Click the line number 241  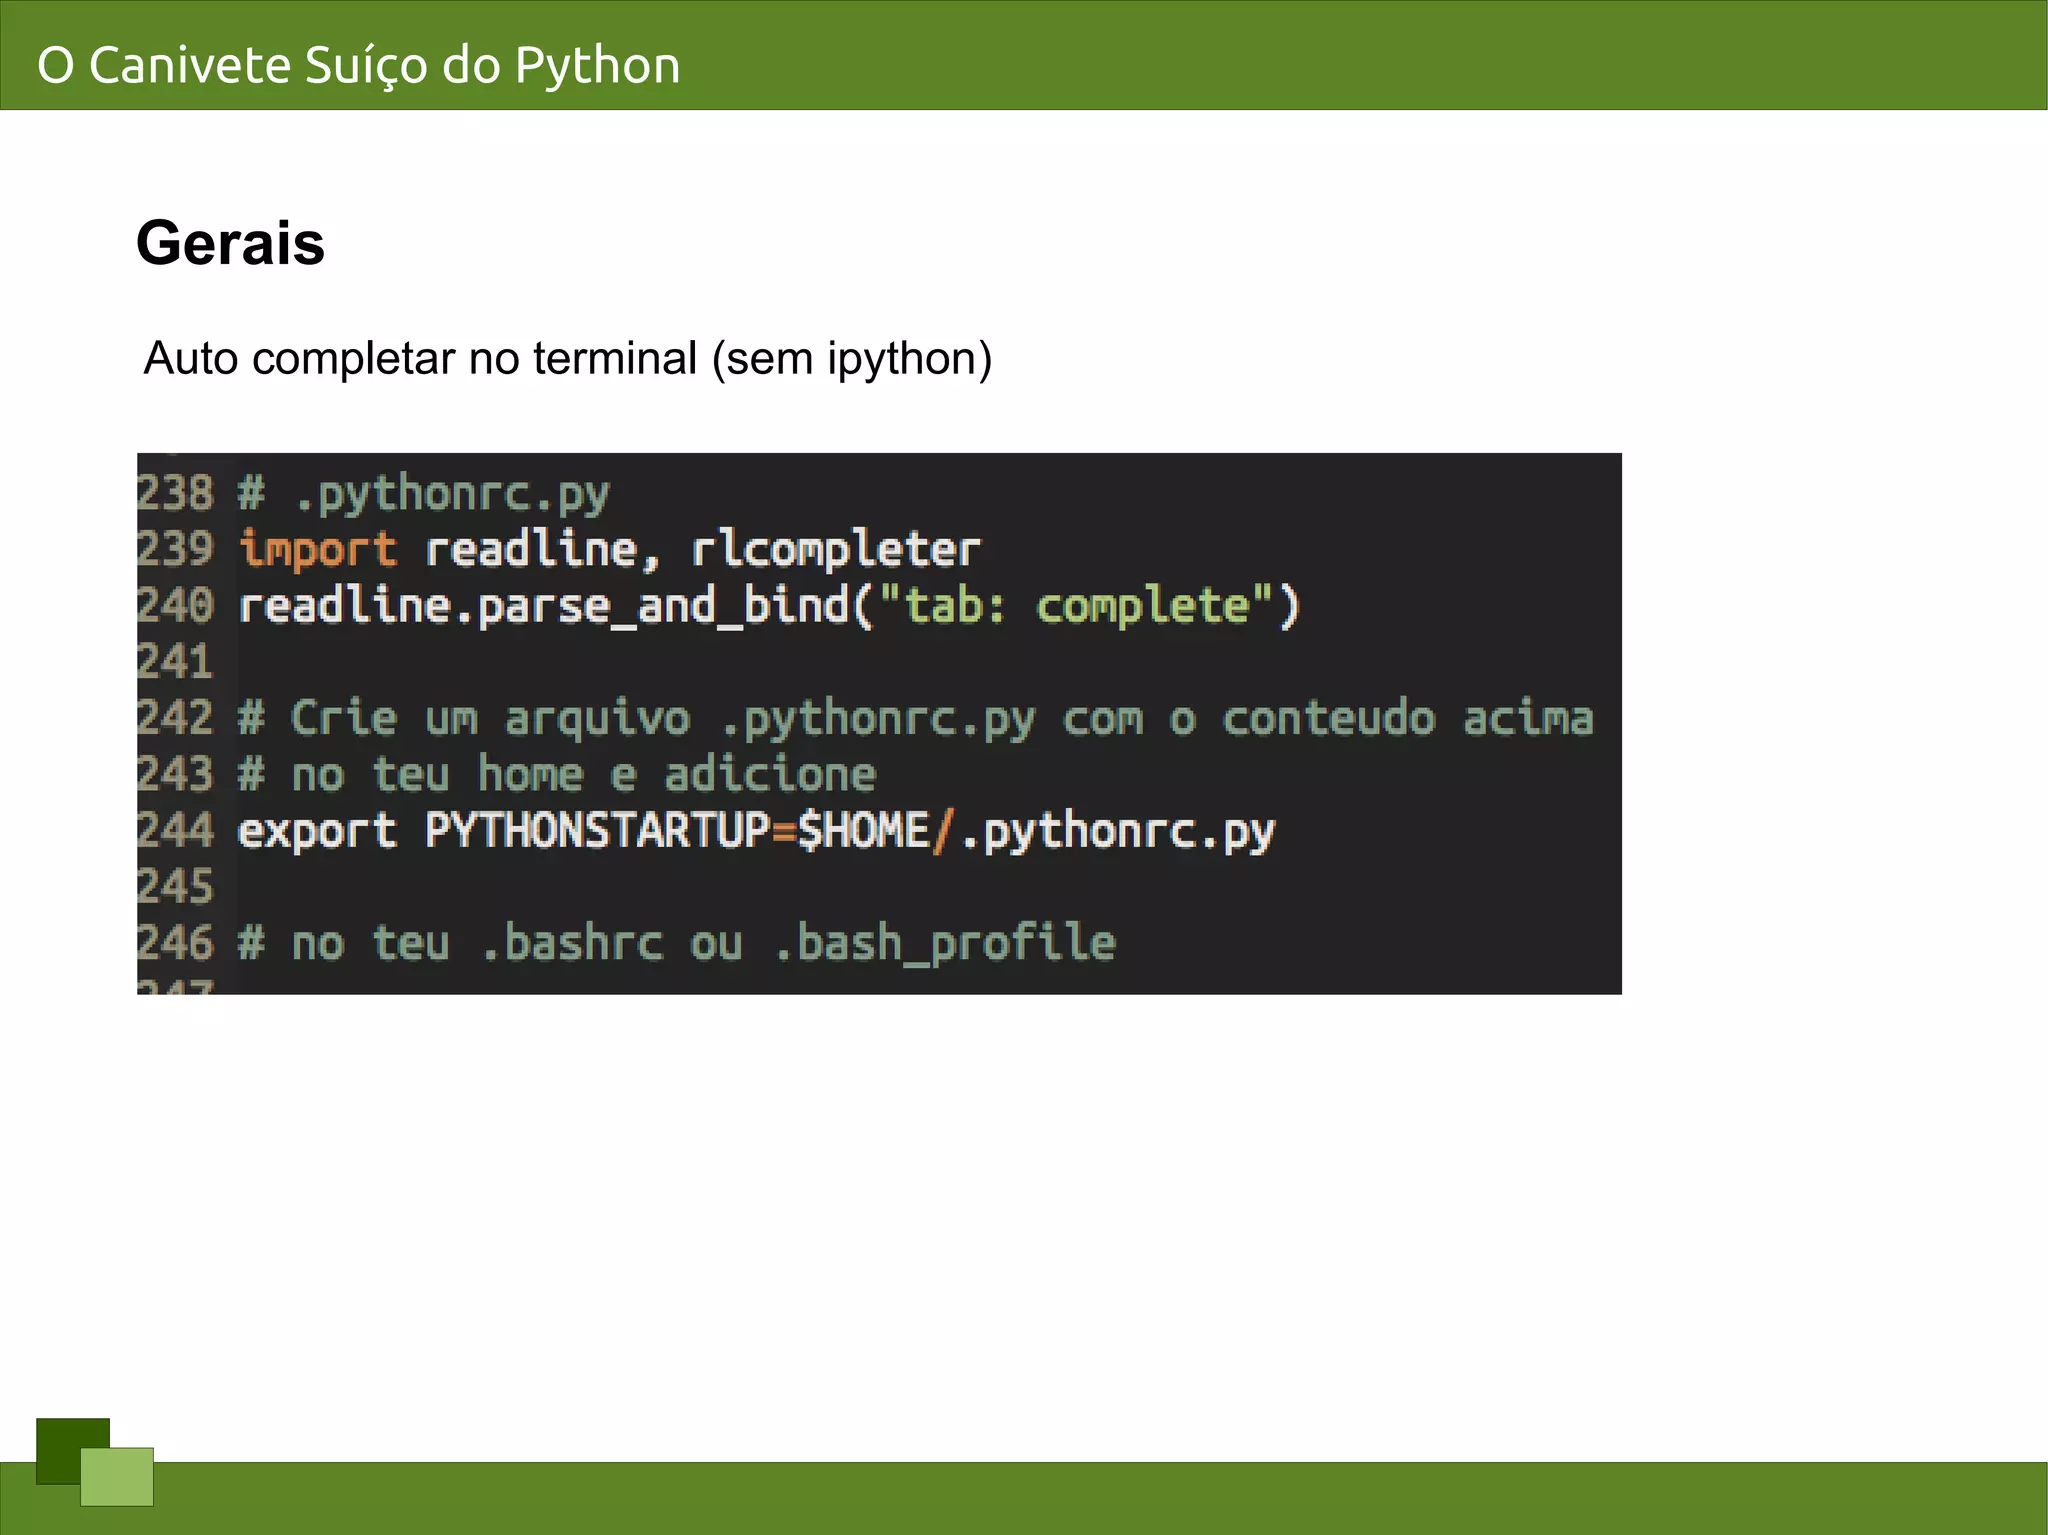pyautogui.click(x=175, y=662)
